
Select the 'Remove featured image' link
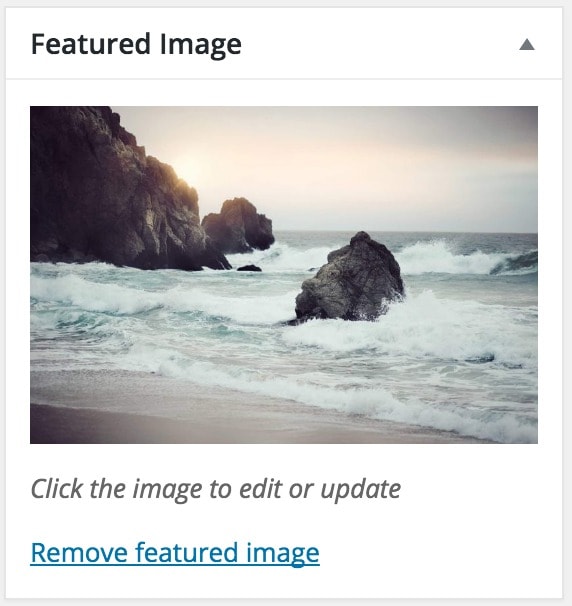click(175, 553)
